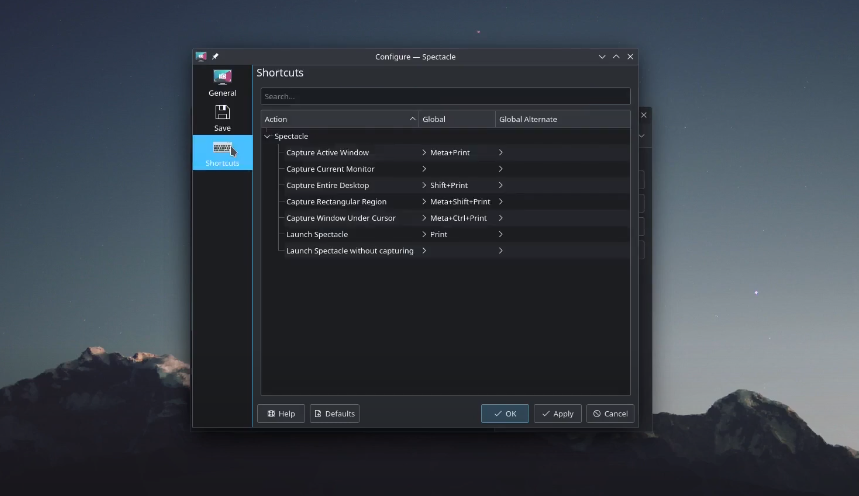The height and width of the screenshot is (496, 859).
Task: Click the Spectacle app icon in titlebar
Action: (x=201, y=57)
